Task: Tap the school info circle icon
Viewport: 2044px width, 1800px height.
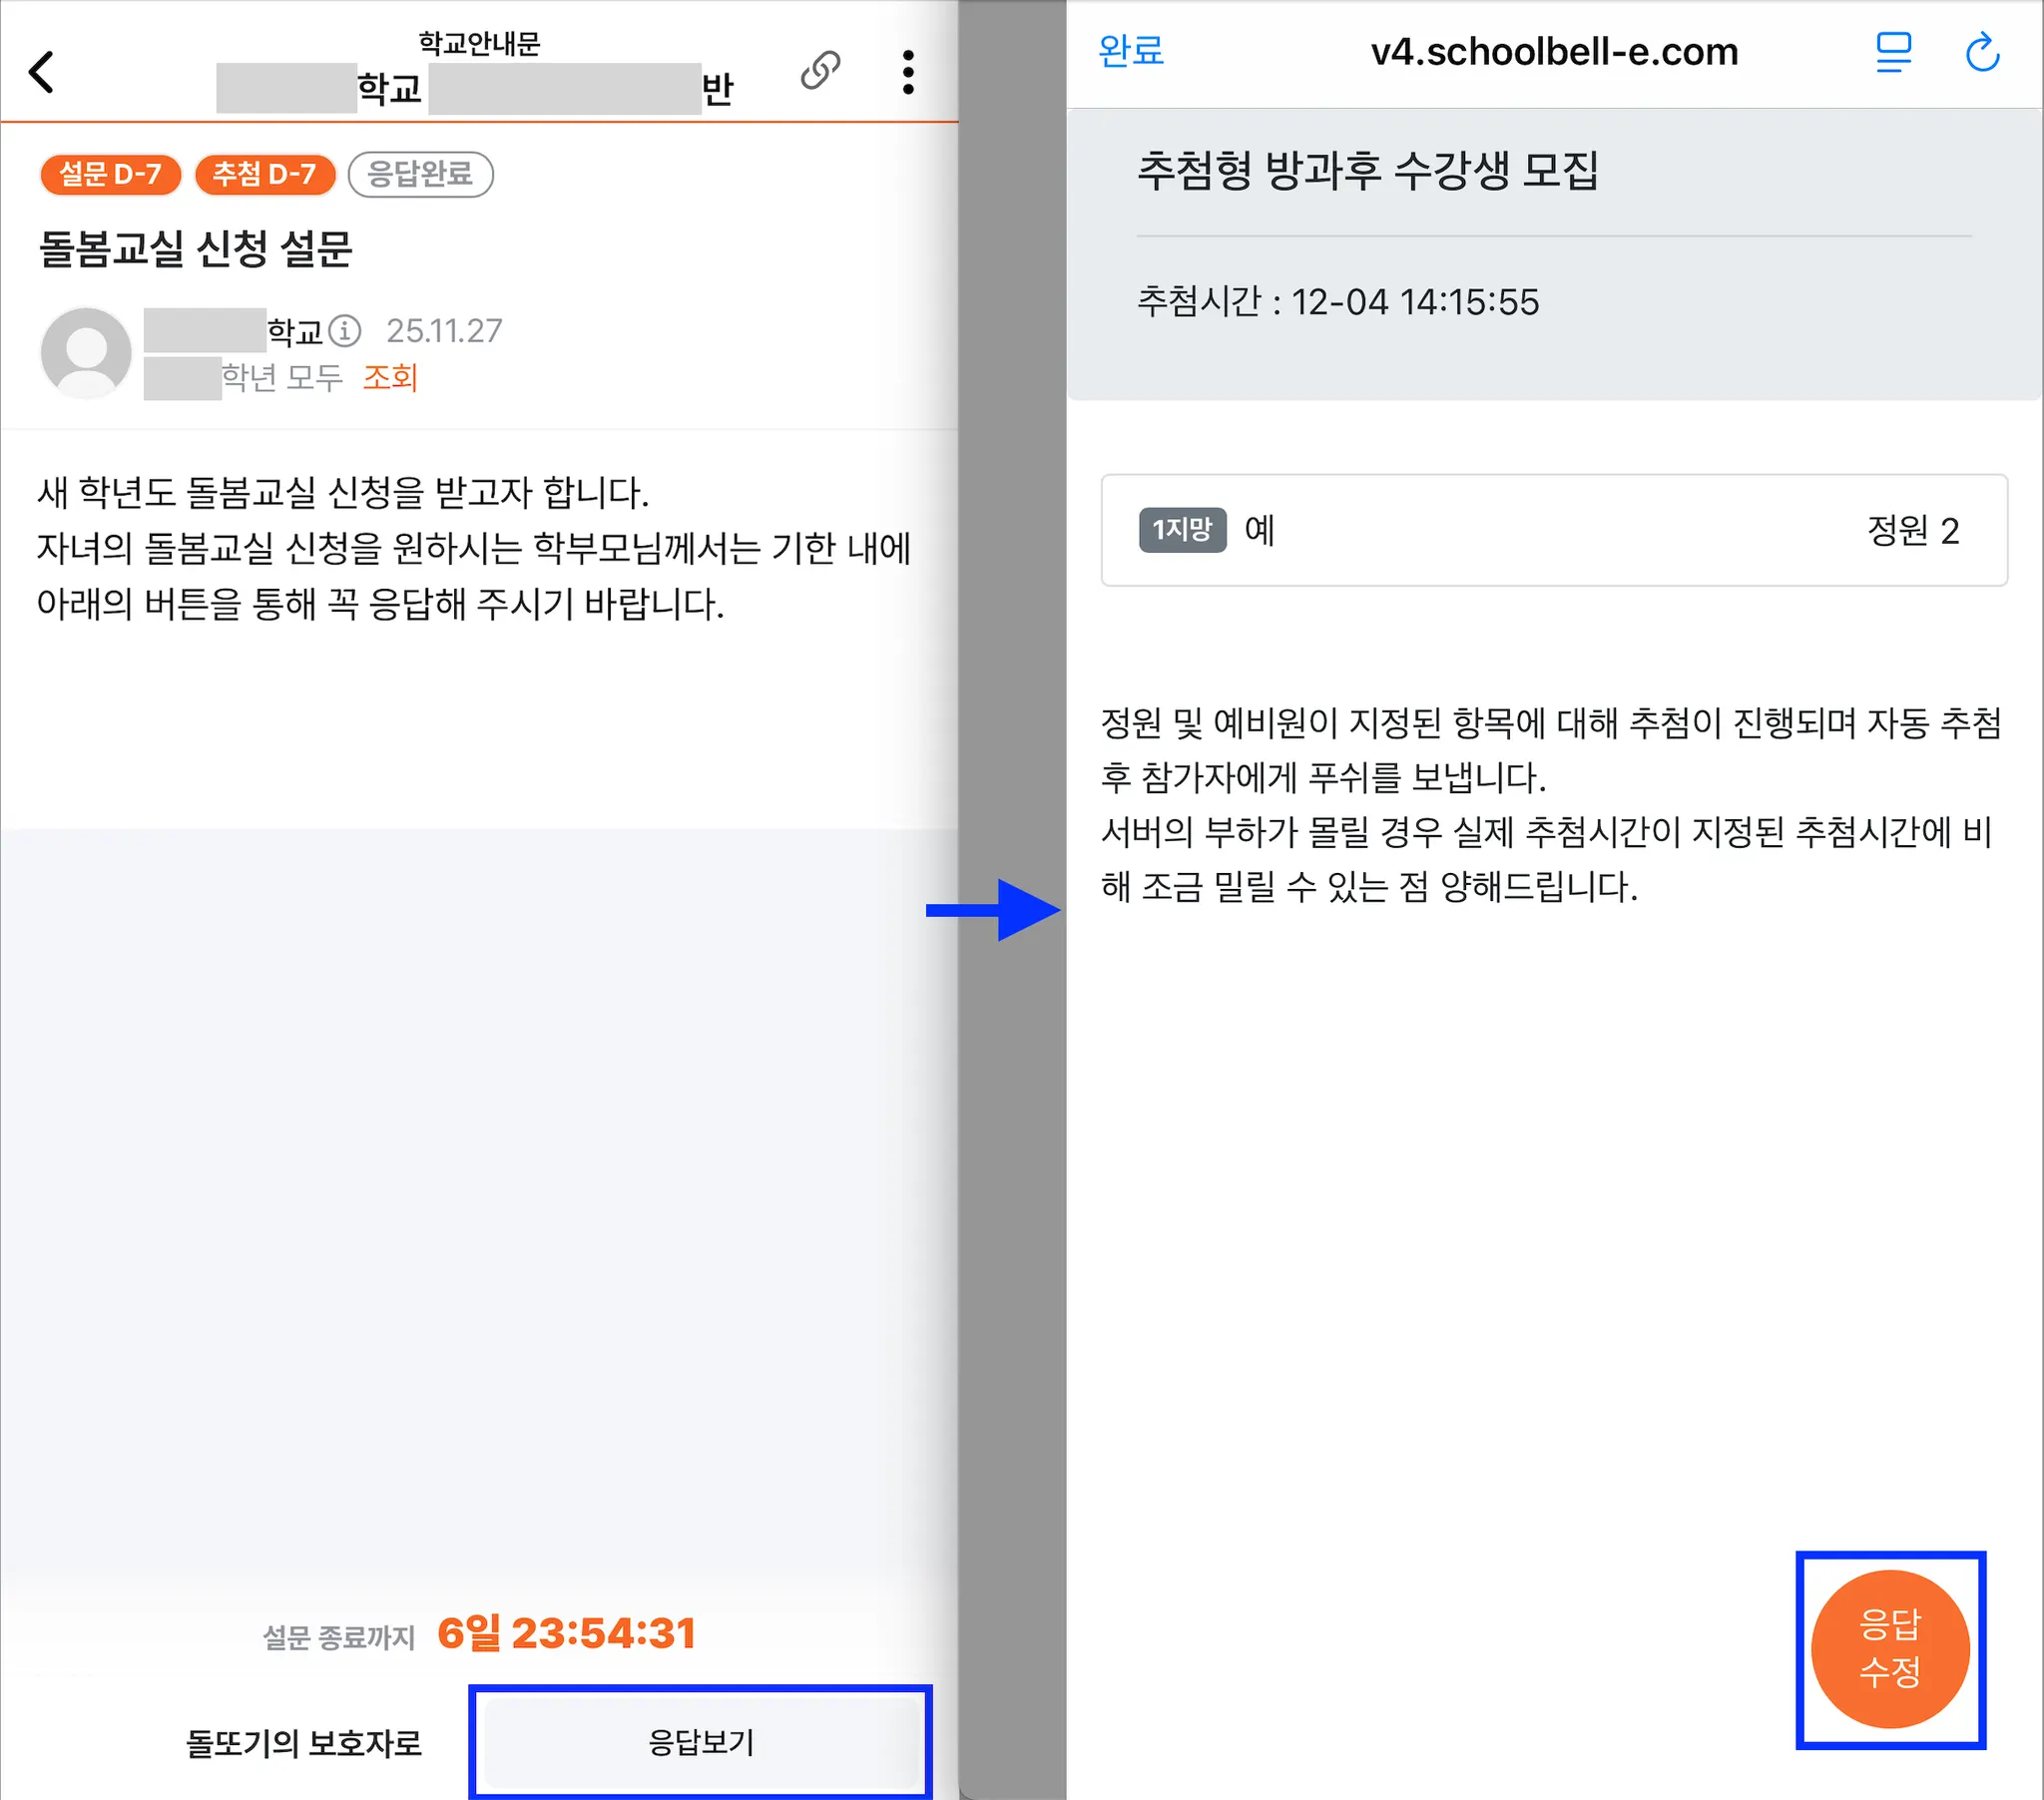Action: (x=345, y=330)
